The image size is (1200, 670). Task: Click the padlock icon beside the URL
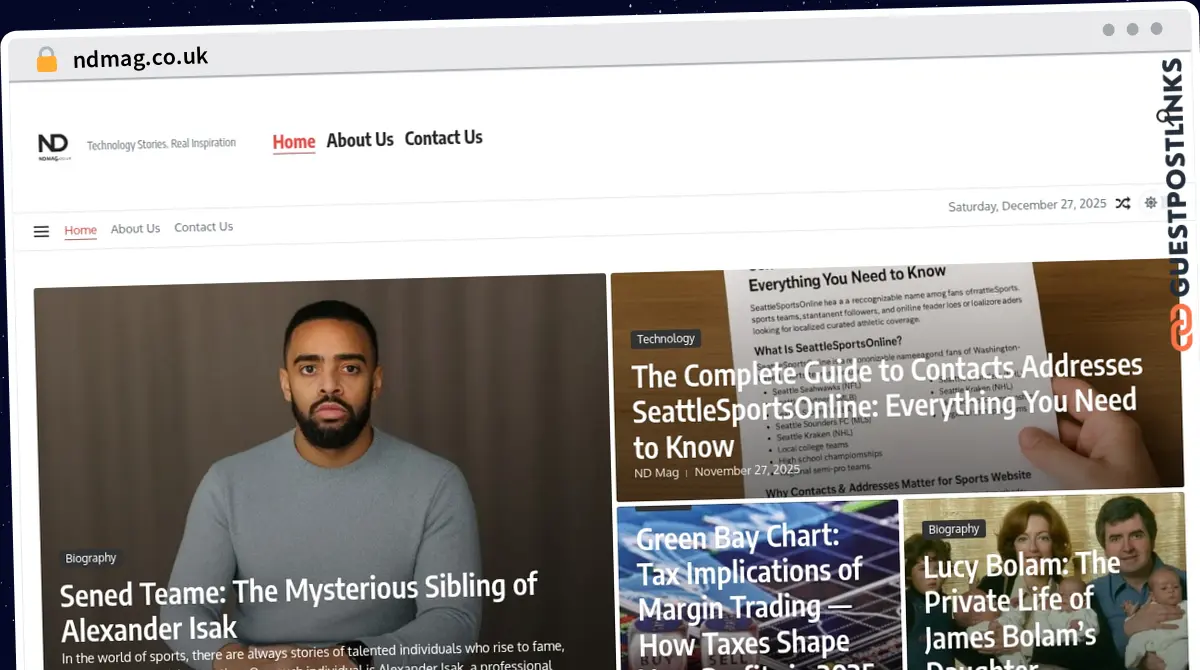pyautogui.click(x=46, y=60)
